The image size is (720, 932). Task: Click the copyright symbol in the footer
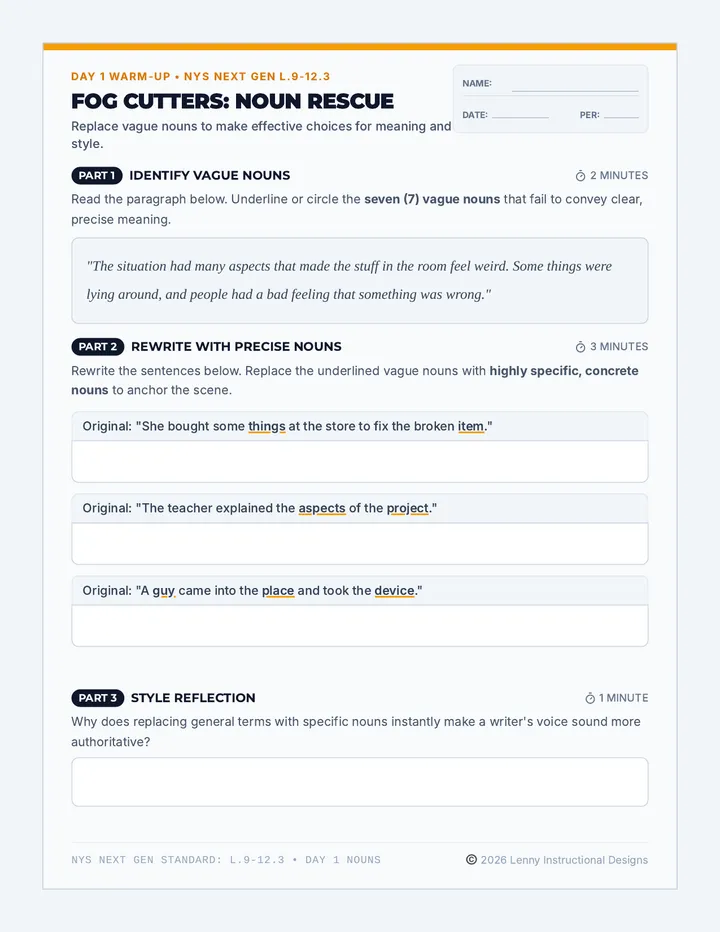point(471,859)
